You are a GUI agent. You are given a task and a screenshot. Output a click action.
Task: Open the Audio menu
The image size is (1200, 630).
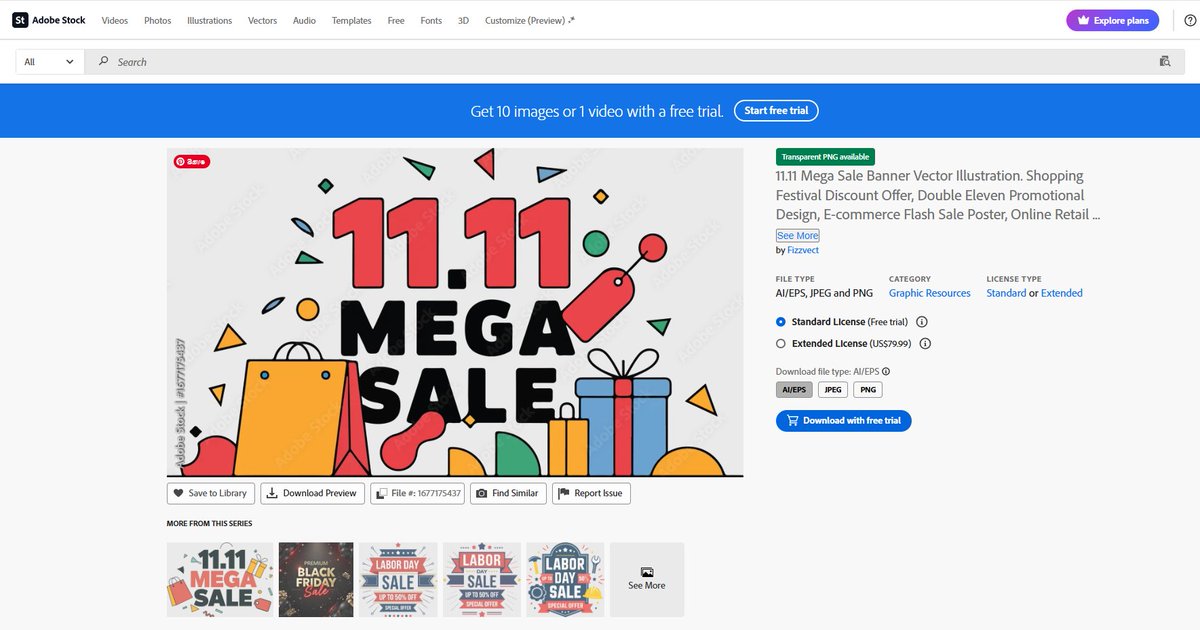pyautogui.click(x=305, y=20)
